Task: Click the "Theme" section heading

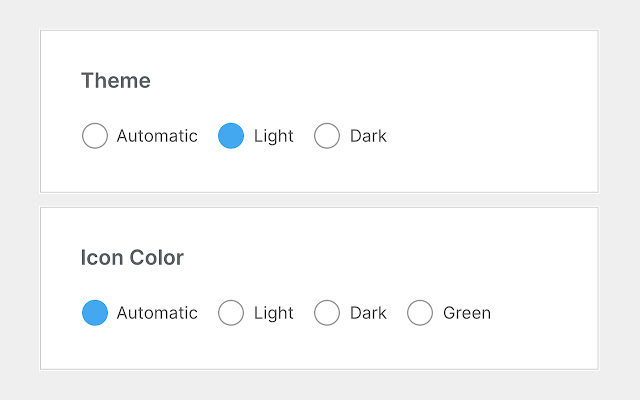Action: (x=116, y=81)
